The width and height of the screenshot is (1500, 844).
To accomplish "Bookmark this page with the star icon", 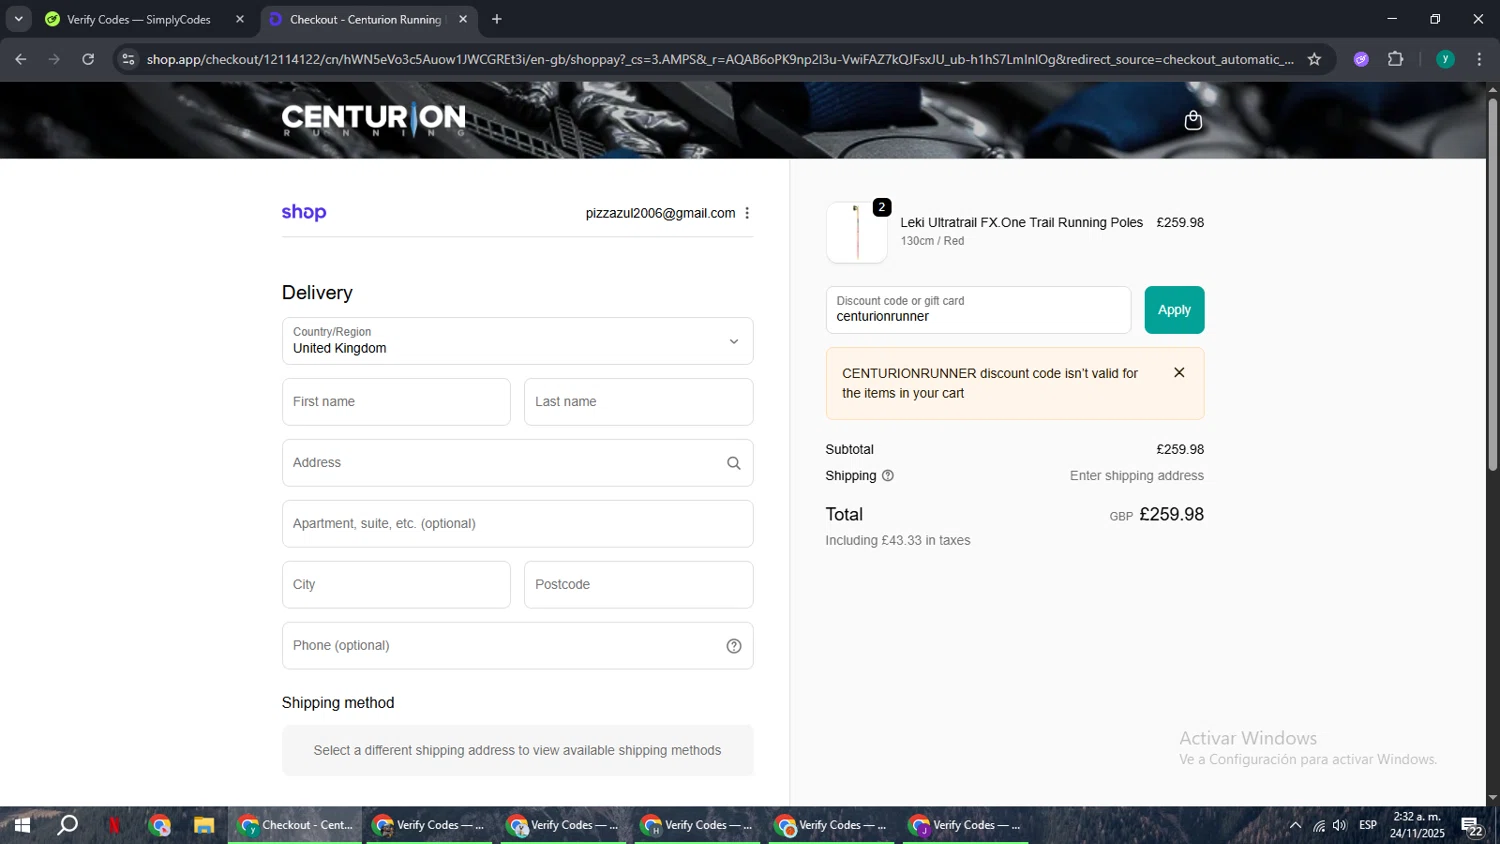I will (x=1314, y=59).
